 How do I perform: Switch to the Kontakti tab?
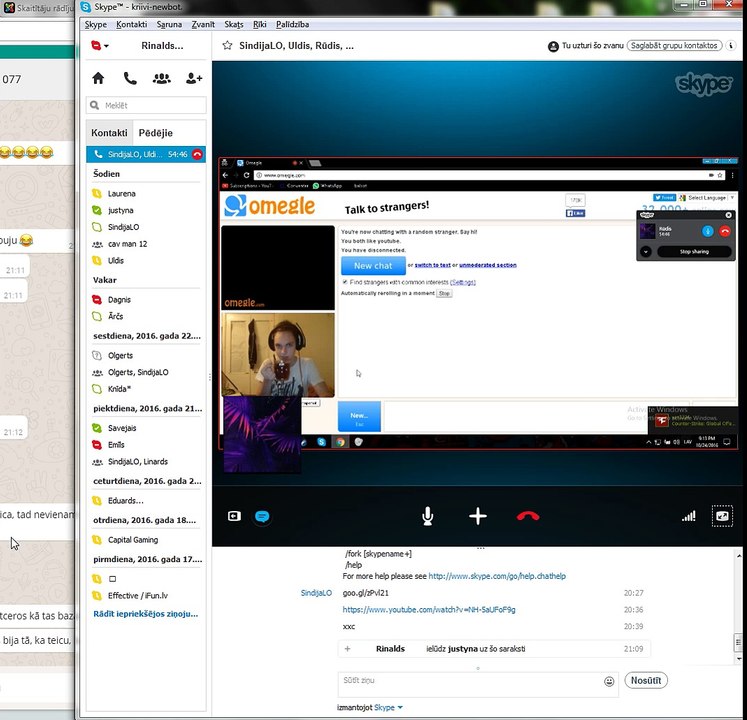click(109, 133)
